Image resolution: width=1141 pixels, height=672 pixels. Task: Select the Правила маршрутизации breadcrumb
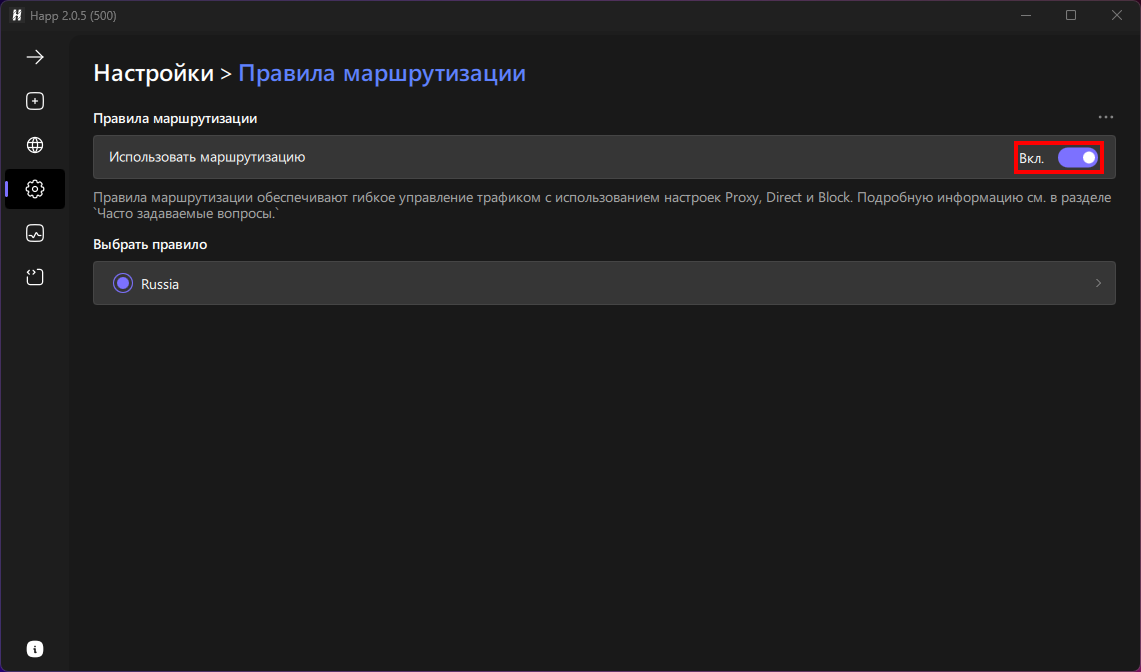(x=382, y=73)
